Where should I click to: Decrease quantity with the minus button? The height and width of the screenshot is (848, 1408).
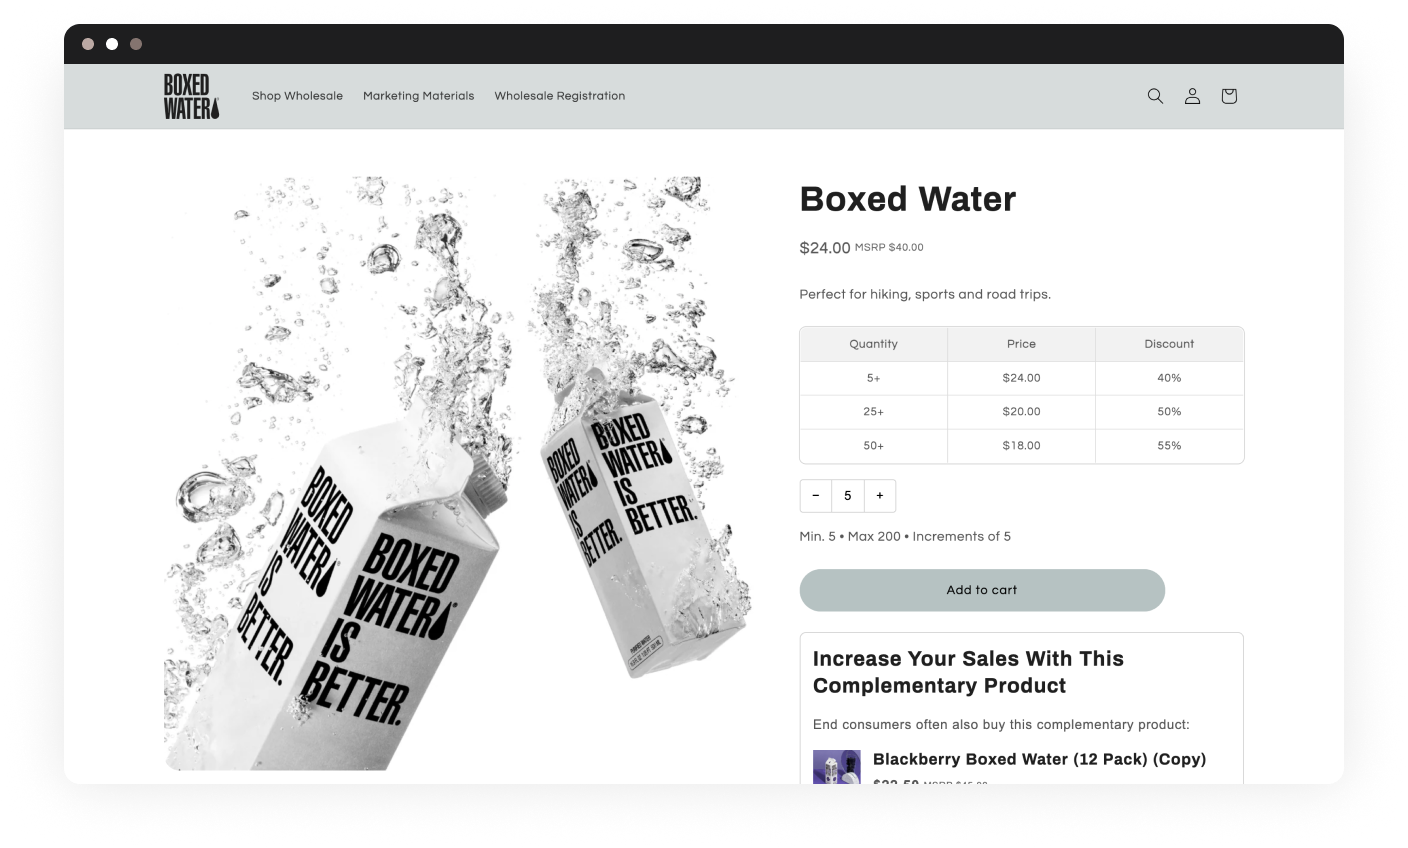click(816, 496)
